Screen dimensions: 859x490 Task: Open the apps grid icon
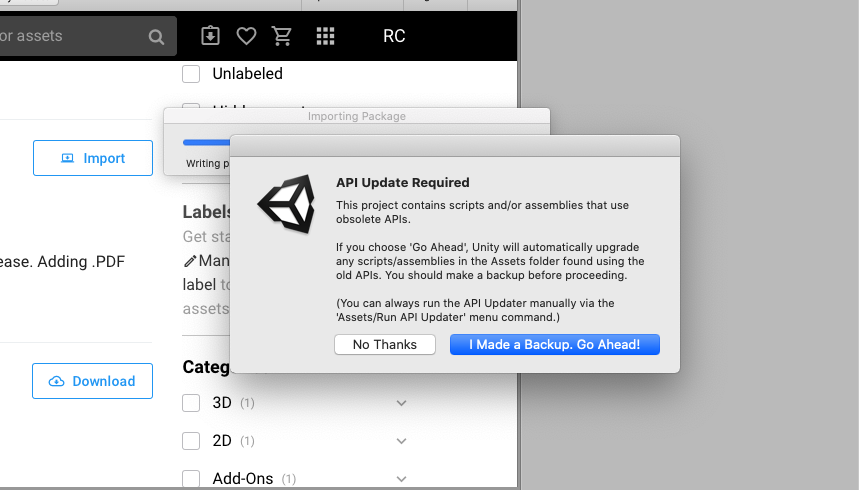point(325,36)
